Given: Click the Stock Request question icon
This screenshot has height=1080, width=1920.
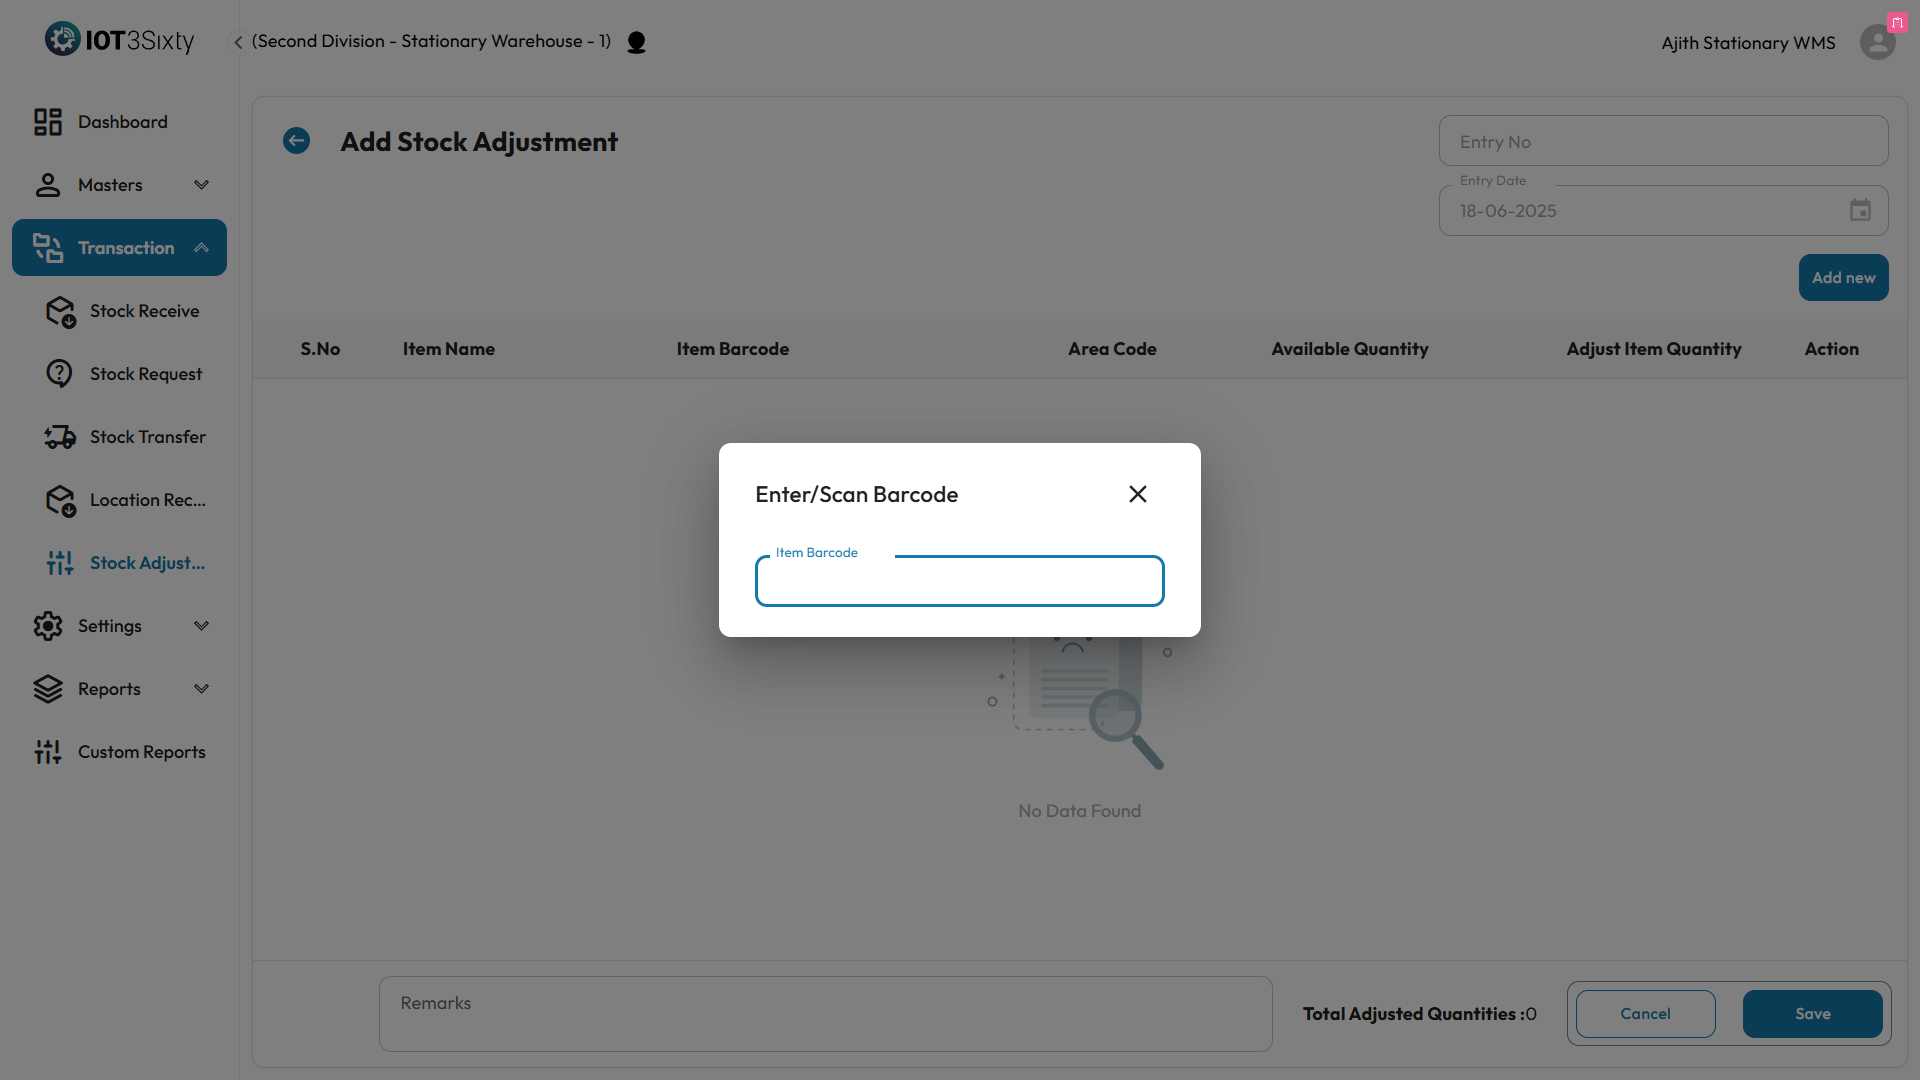Looking at the screenshot, I should click(59, 374).
